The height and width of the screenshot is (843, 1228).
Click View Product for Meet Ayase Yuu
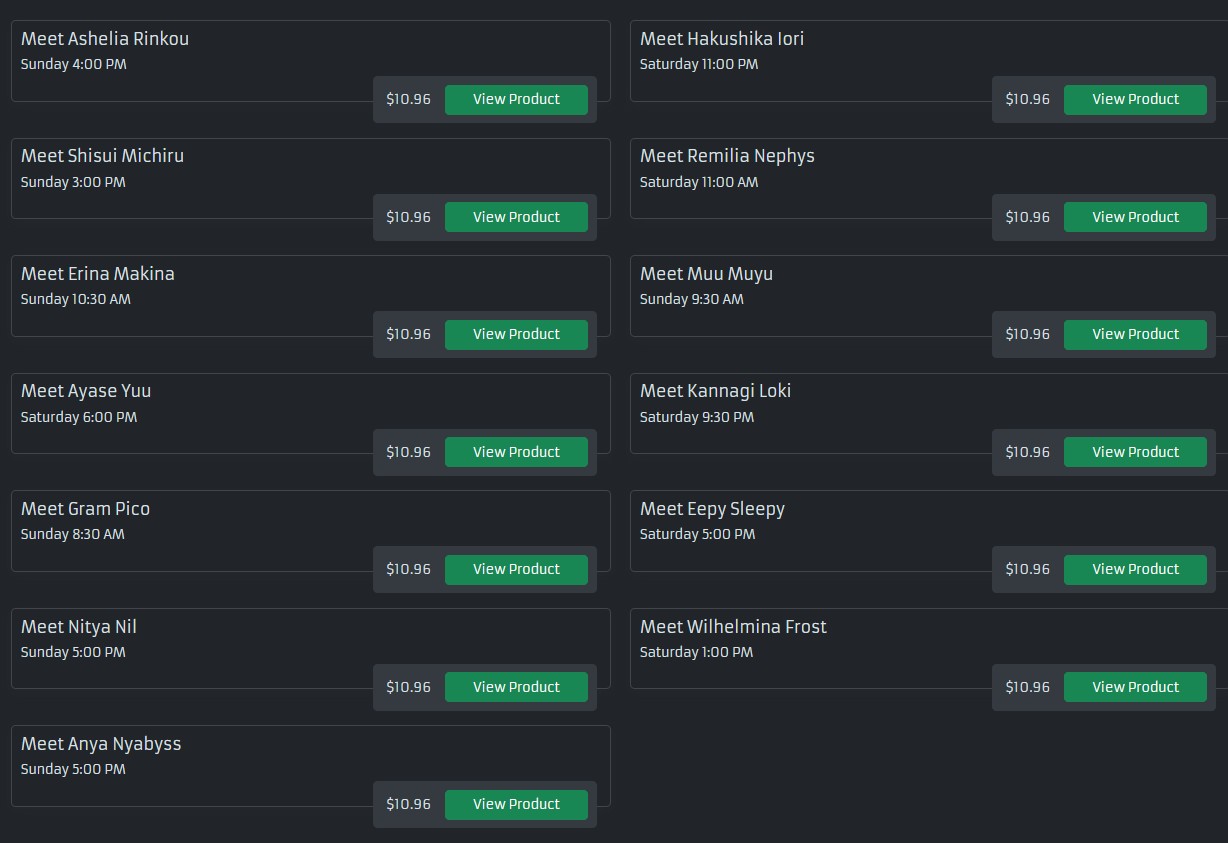[516, 452]
